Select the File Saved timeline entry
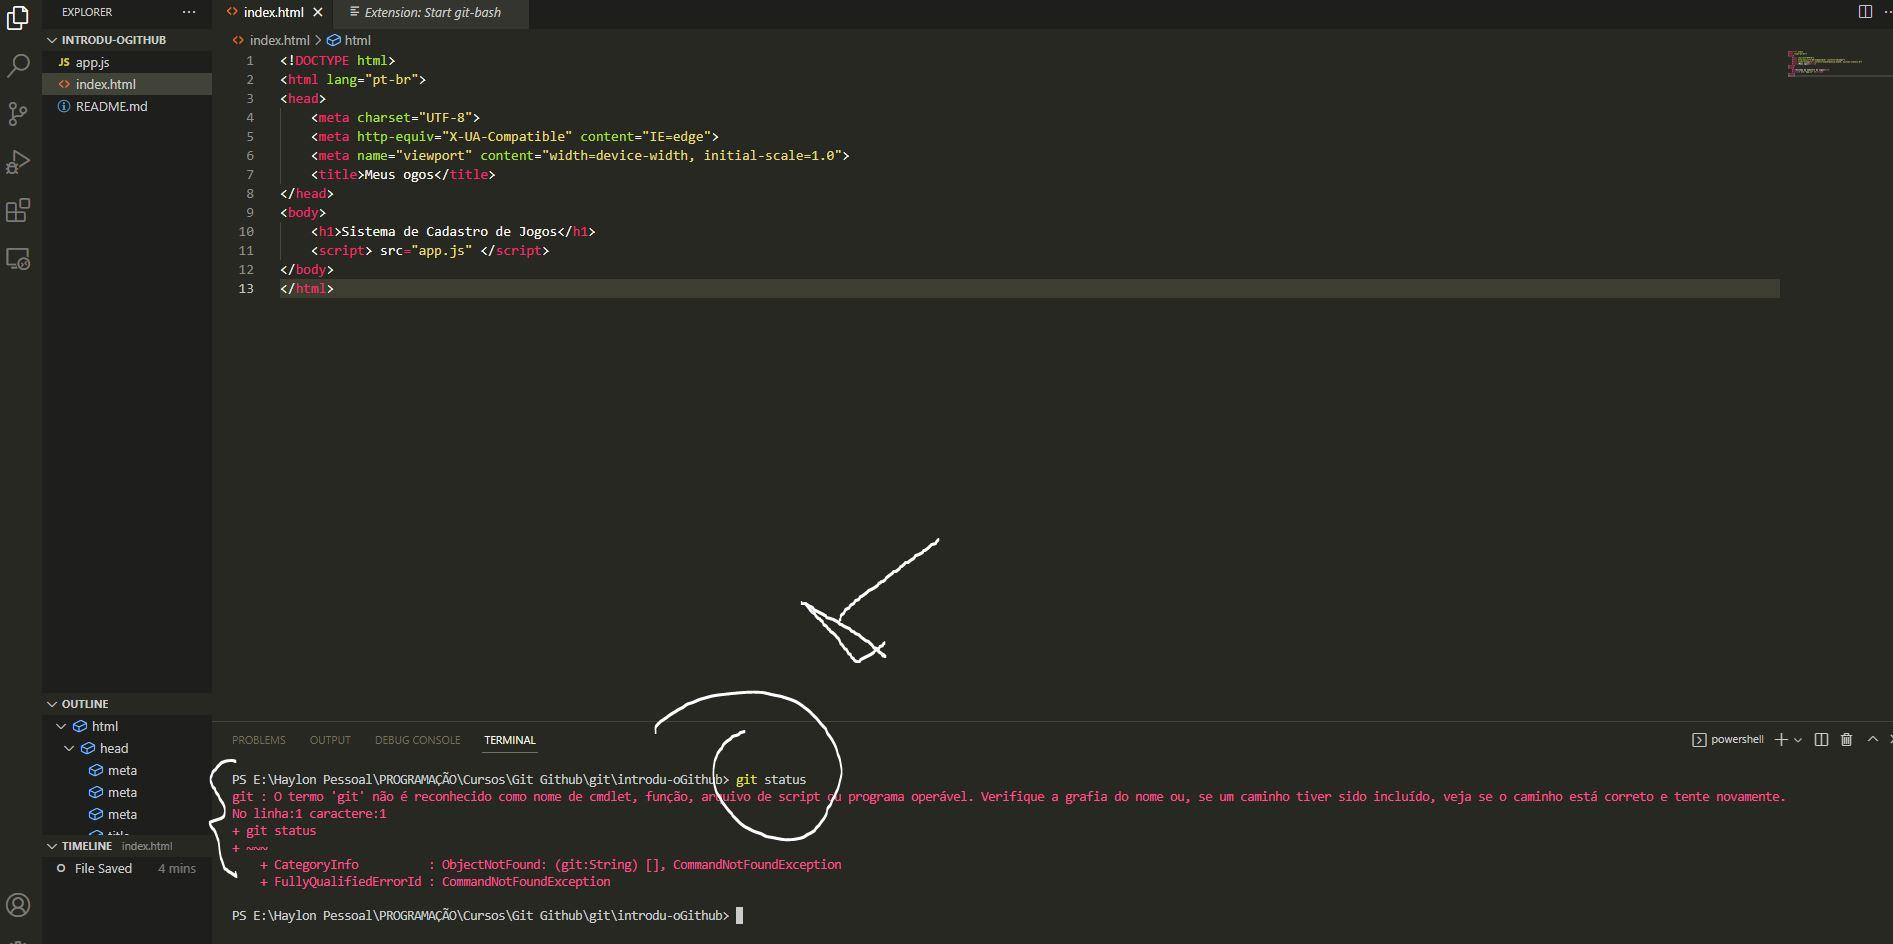 (x=127, y=868)
